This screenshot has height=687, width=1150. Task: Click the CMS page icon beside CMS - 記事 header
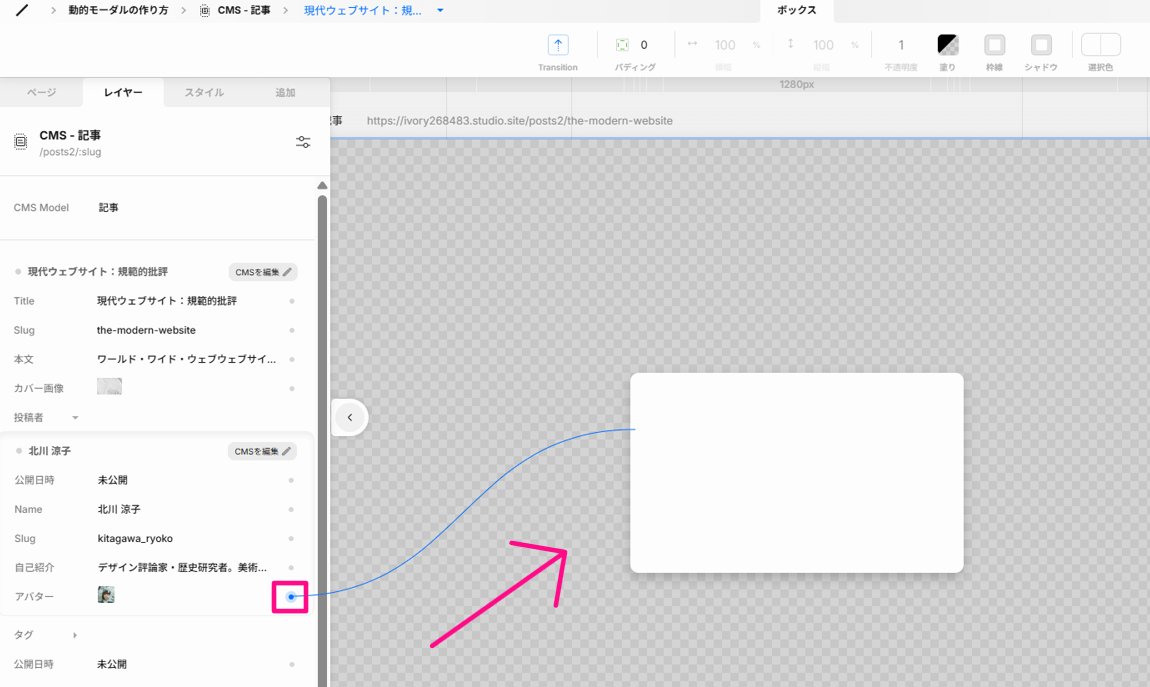pyautogui.click(x=21, y=142)
